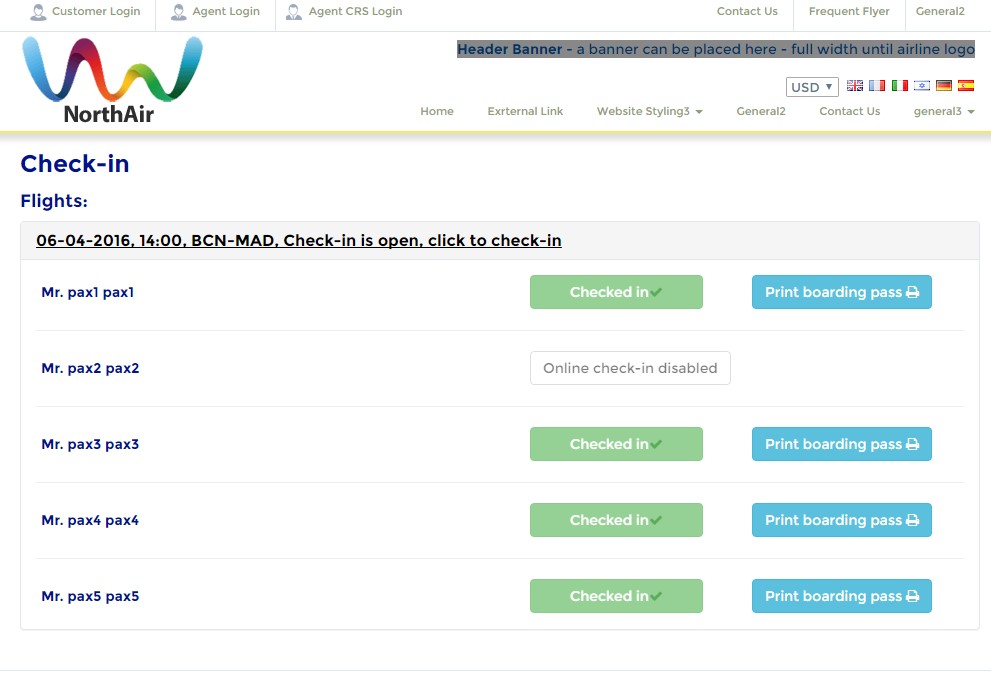The width and height of the screenshot is (991, 678).
Task: Open Contact Us in the main navigation bar
Action: [849, 111]
